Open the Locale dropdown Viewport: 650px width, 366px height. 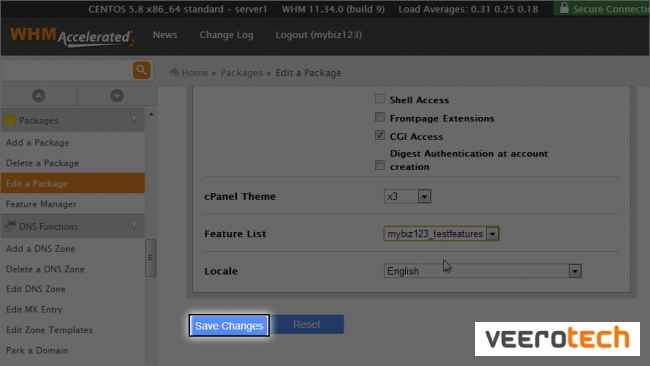pyautogui.click(x=483, y=271)
